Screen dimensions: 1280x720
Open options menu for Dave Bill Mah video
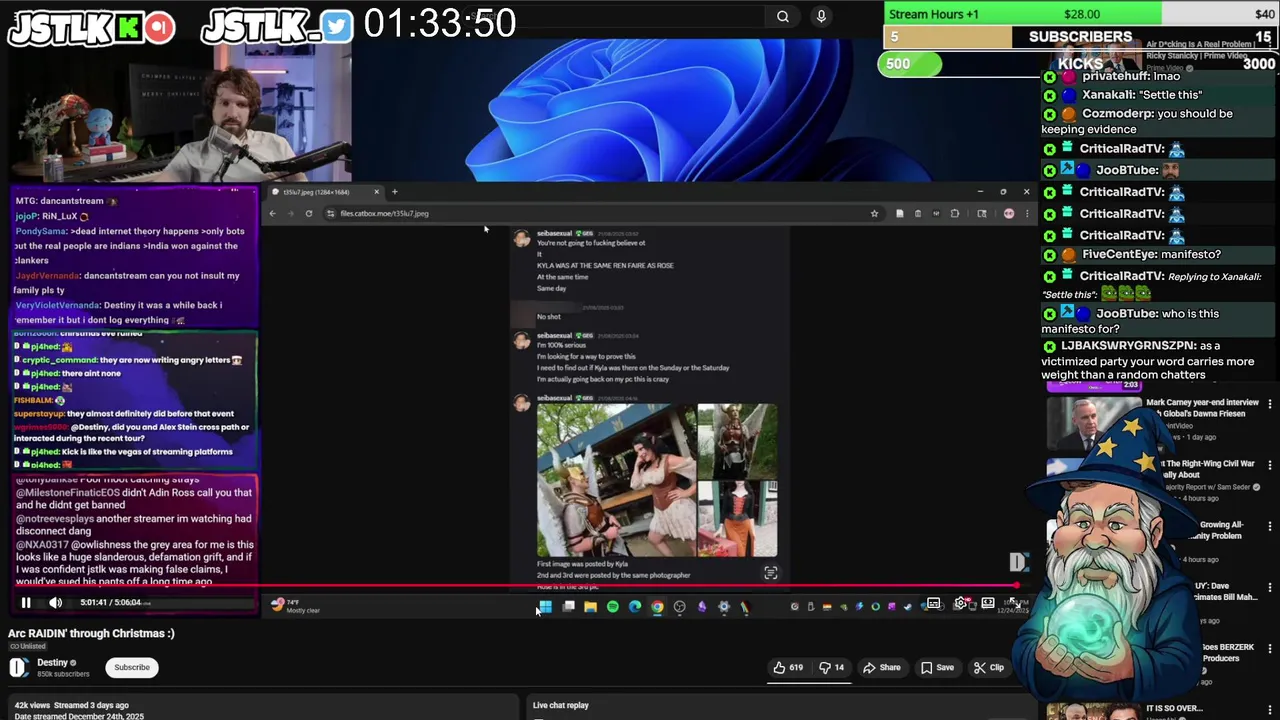click(1270, 588)
